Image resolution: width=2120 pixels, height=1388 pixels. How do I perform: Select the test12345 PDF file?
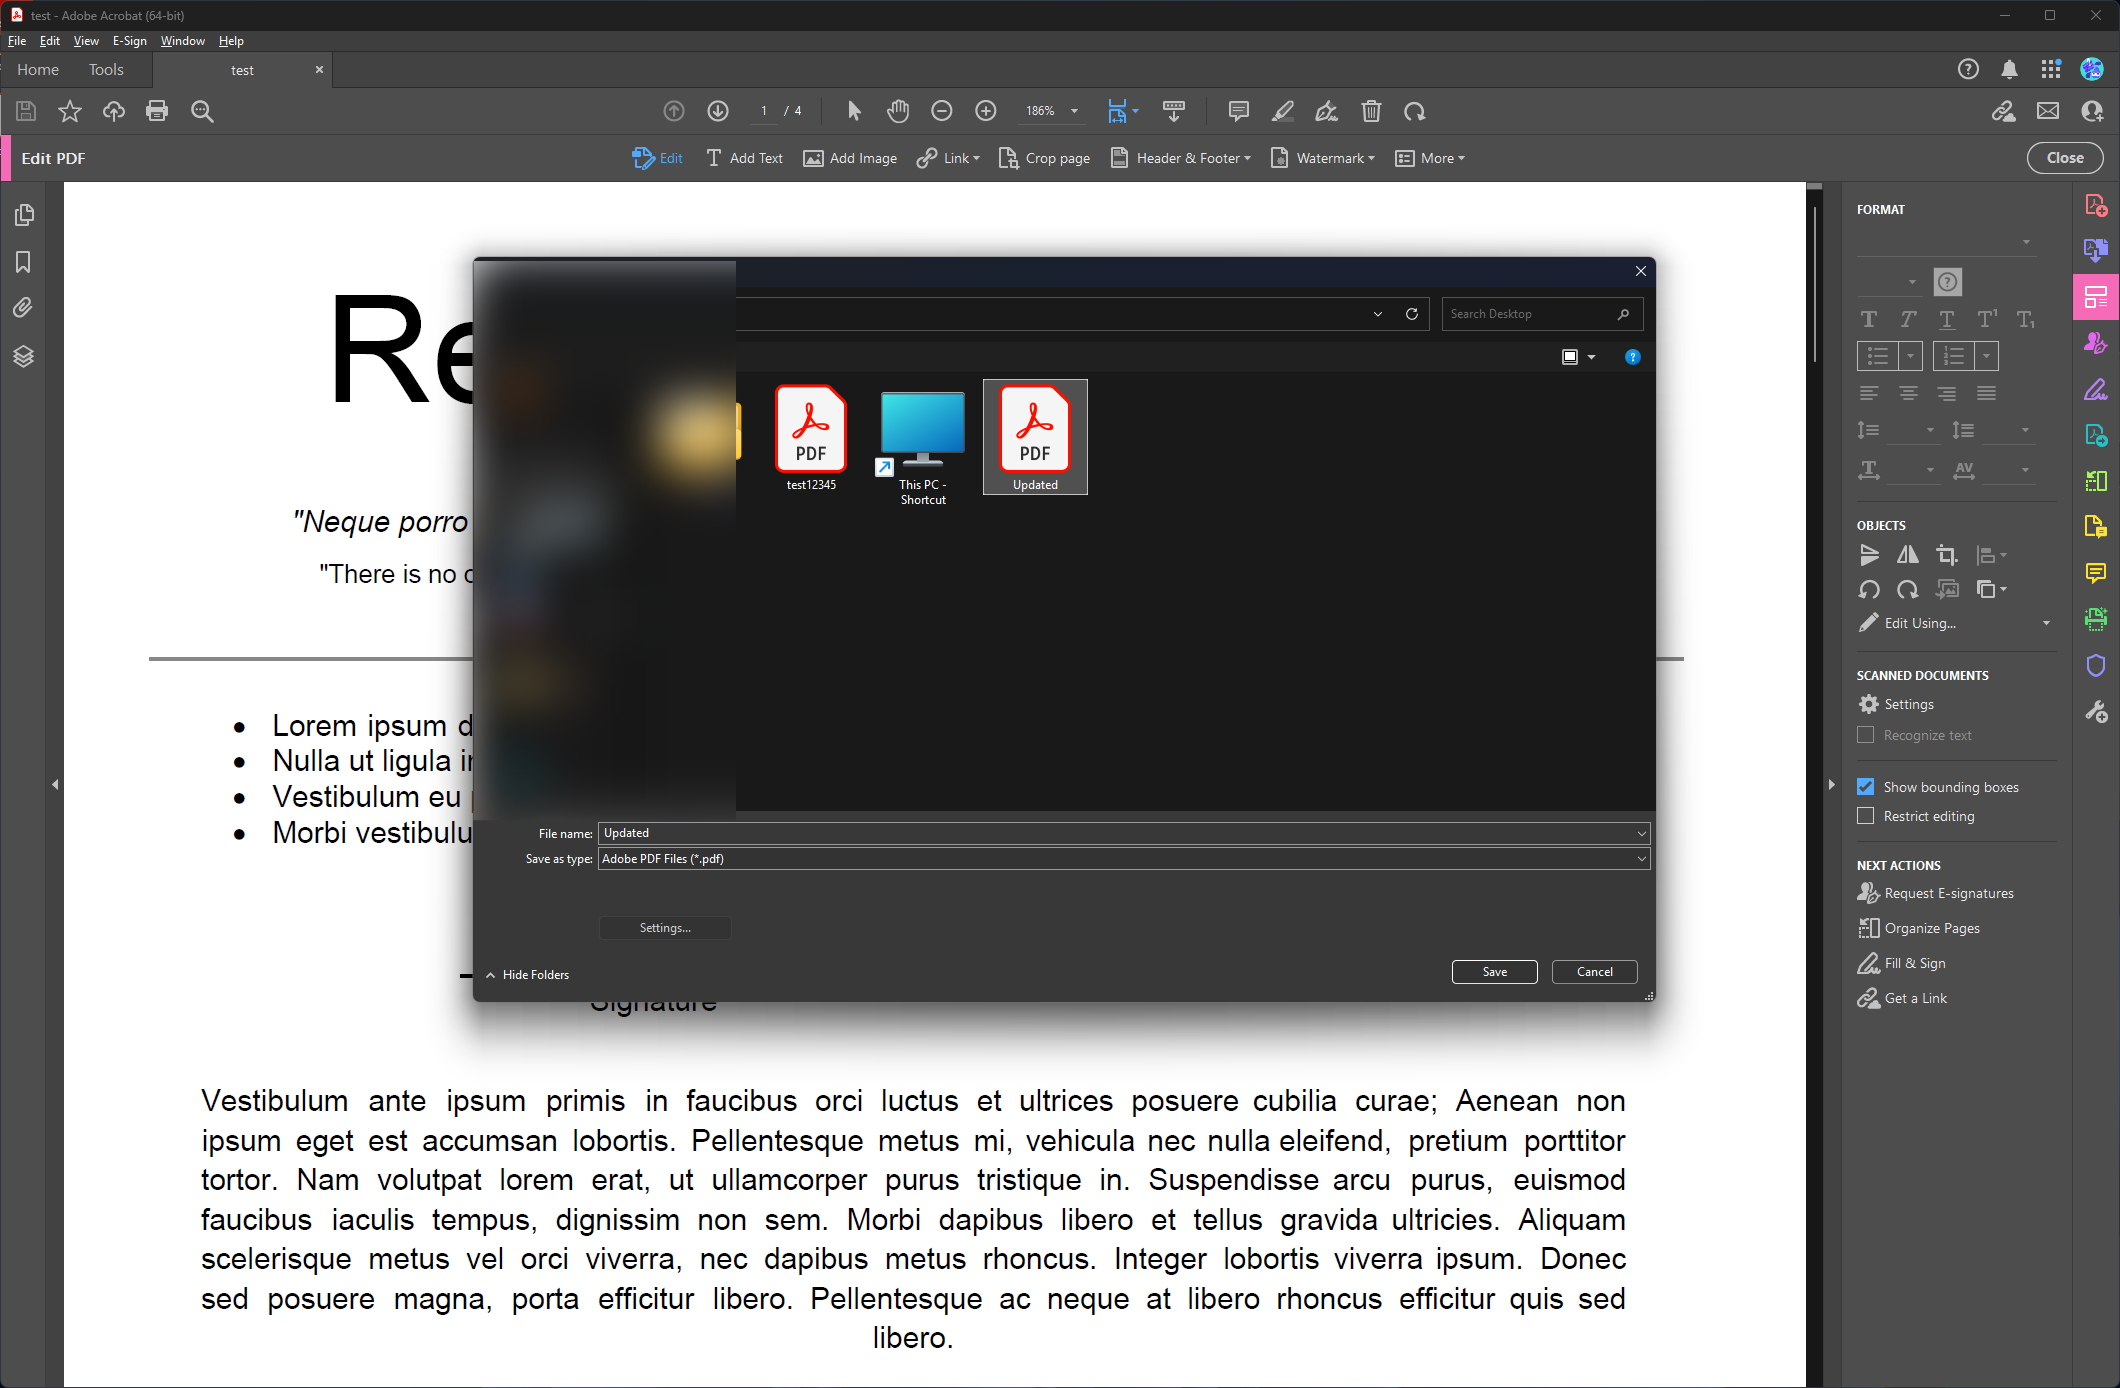(x=811, y=438)
